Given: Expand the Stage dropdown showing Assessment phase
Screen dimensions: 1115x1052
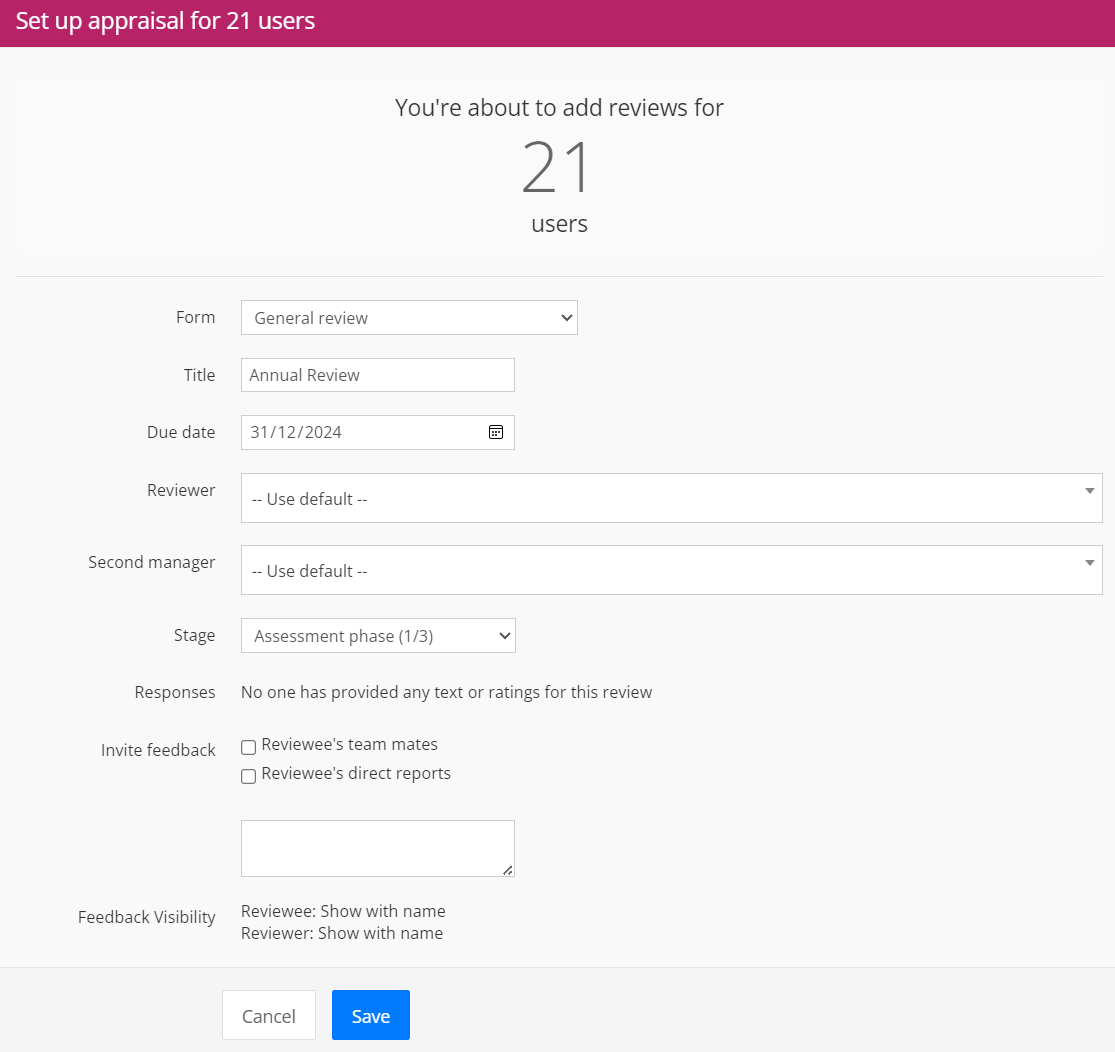Looking at the screenshot, I should click(378, 636).
